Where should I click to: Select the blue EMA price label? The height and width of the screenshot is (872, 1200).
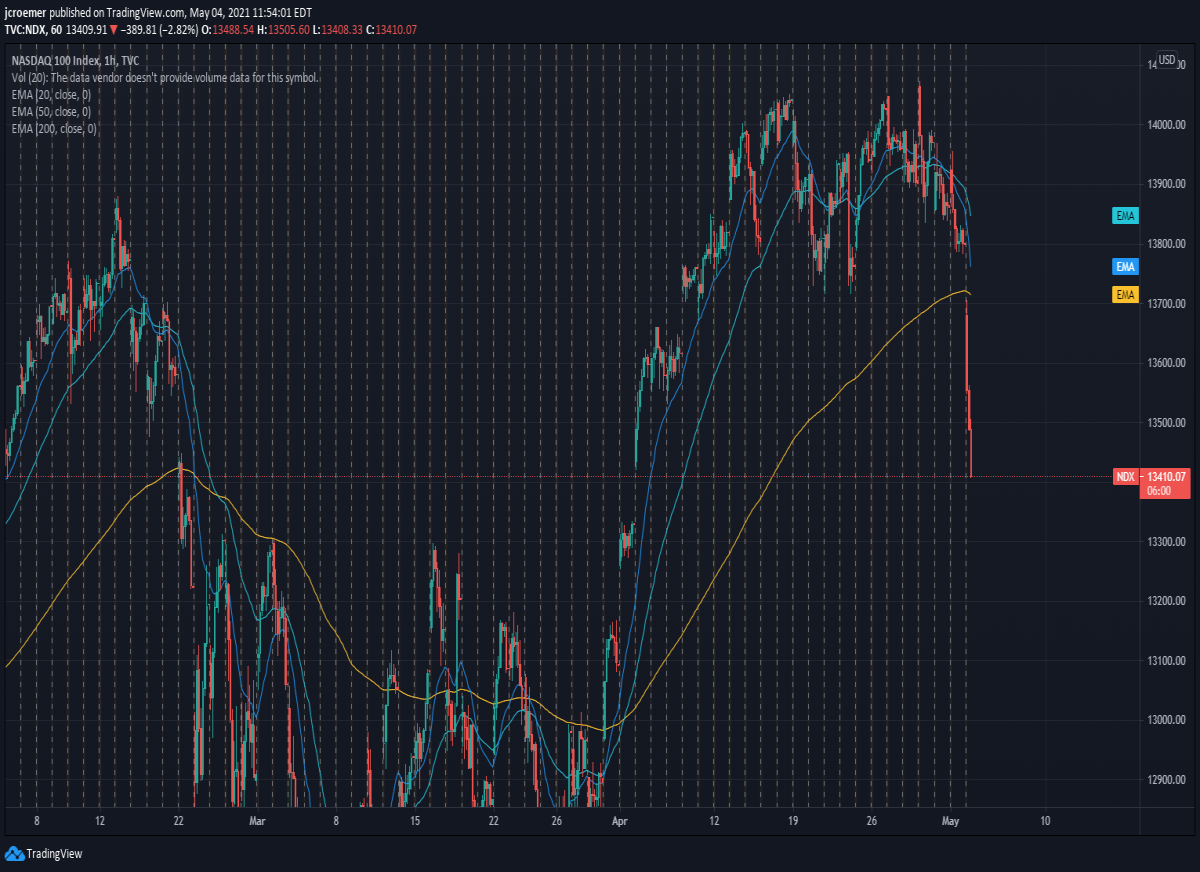pyautogui.click(x=1126, y=267)
